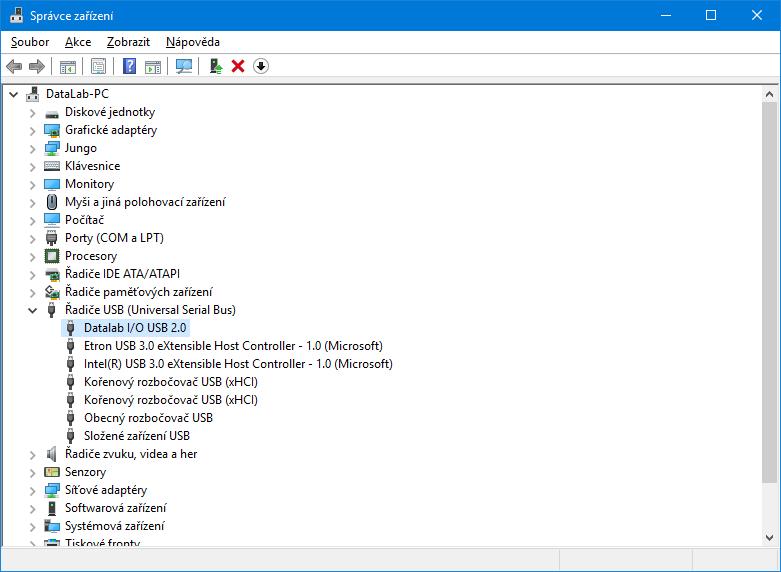This screenshot has width=781, height=572.
Task: Click the Správce zařízení title bar icon
Action: [16, 15]
